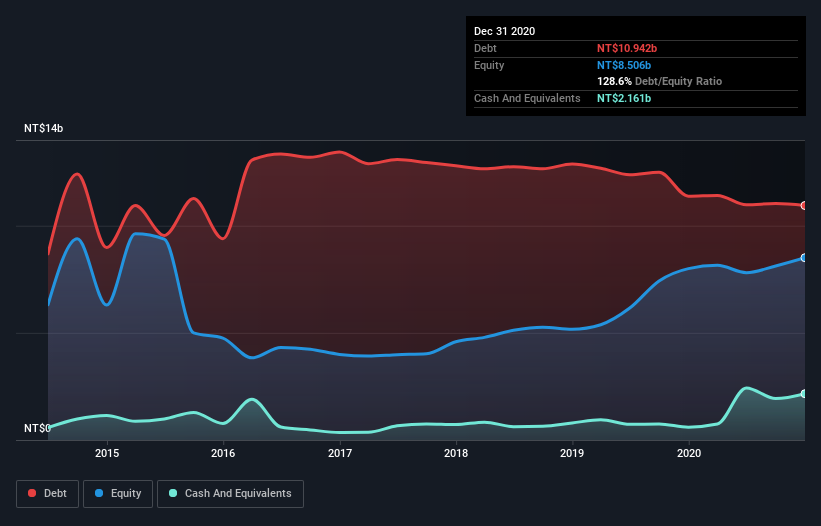The width and height of the screenshot is (821, 526).
Task: Click the 2015 x-axis label
Action: [107, 453]
